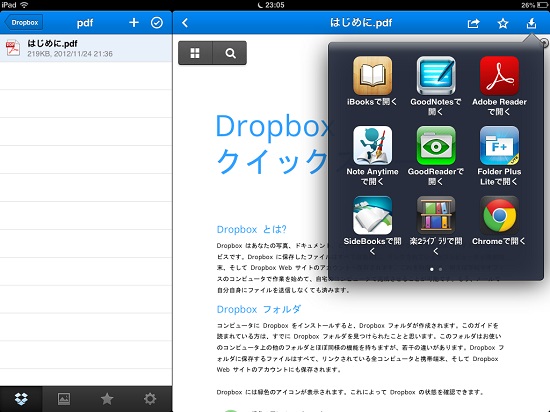Show the page thumbnail grid view
550x412 pixels.
click(x=195, y=53)
